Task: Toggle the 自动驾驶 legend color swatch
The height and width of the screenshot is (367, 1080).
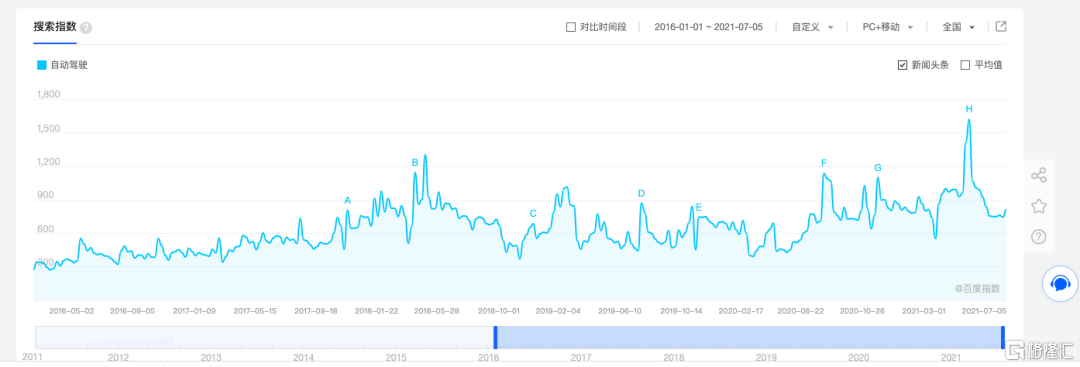Action: (x=41, y=65)
